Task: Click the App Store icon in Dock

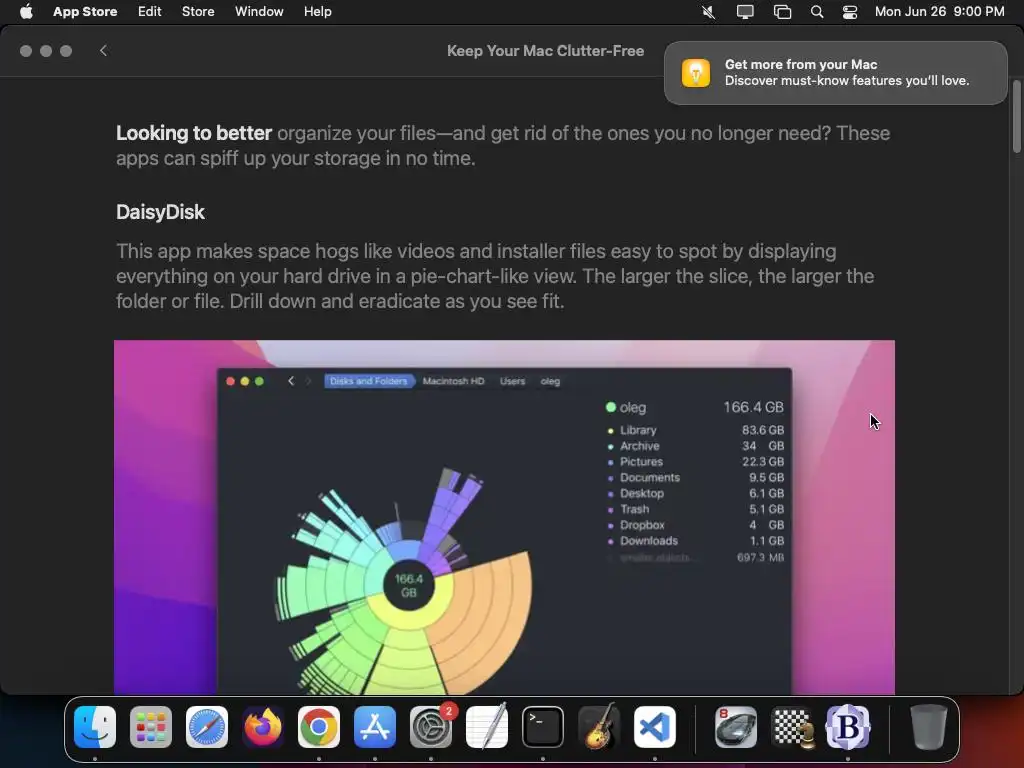Action: pyautogui.click(x=375, y=727)
